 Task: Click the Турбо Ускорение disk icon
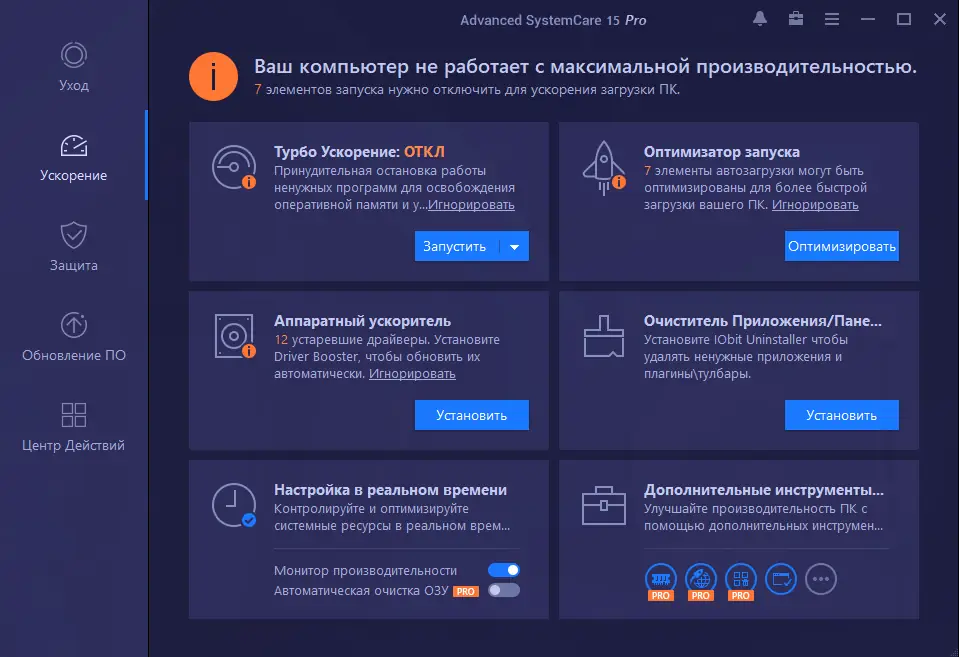(x=234, y=167)
